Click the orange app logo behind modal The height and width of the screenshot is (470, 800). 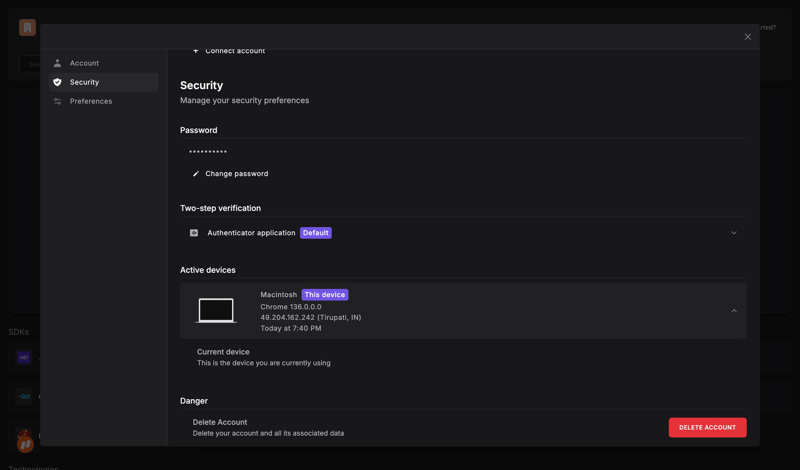28,28
